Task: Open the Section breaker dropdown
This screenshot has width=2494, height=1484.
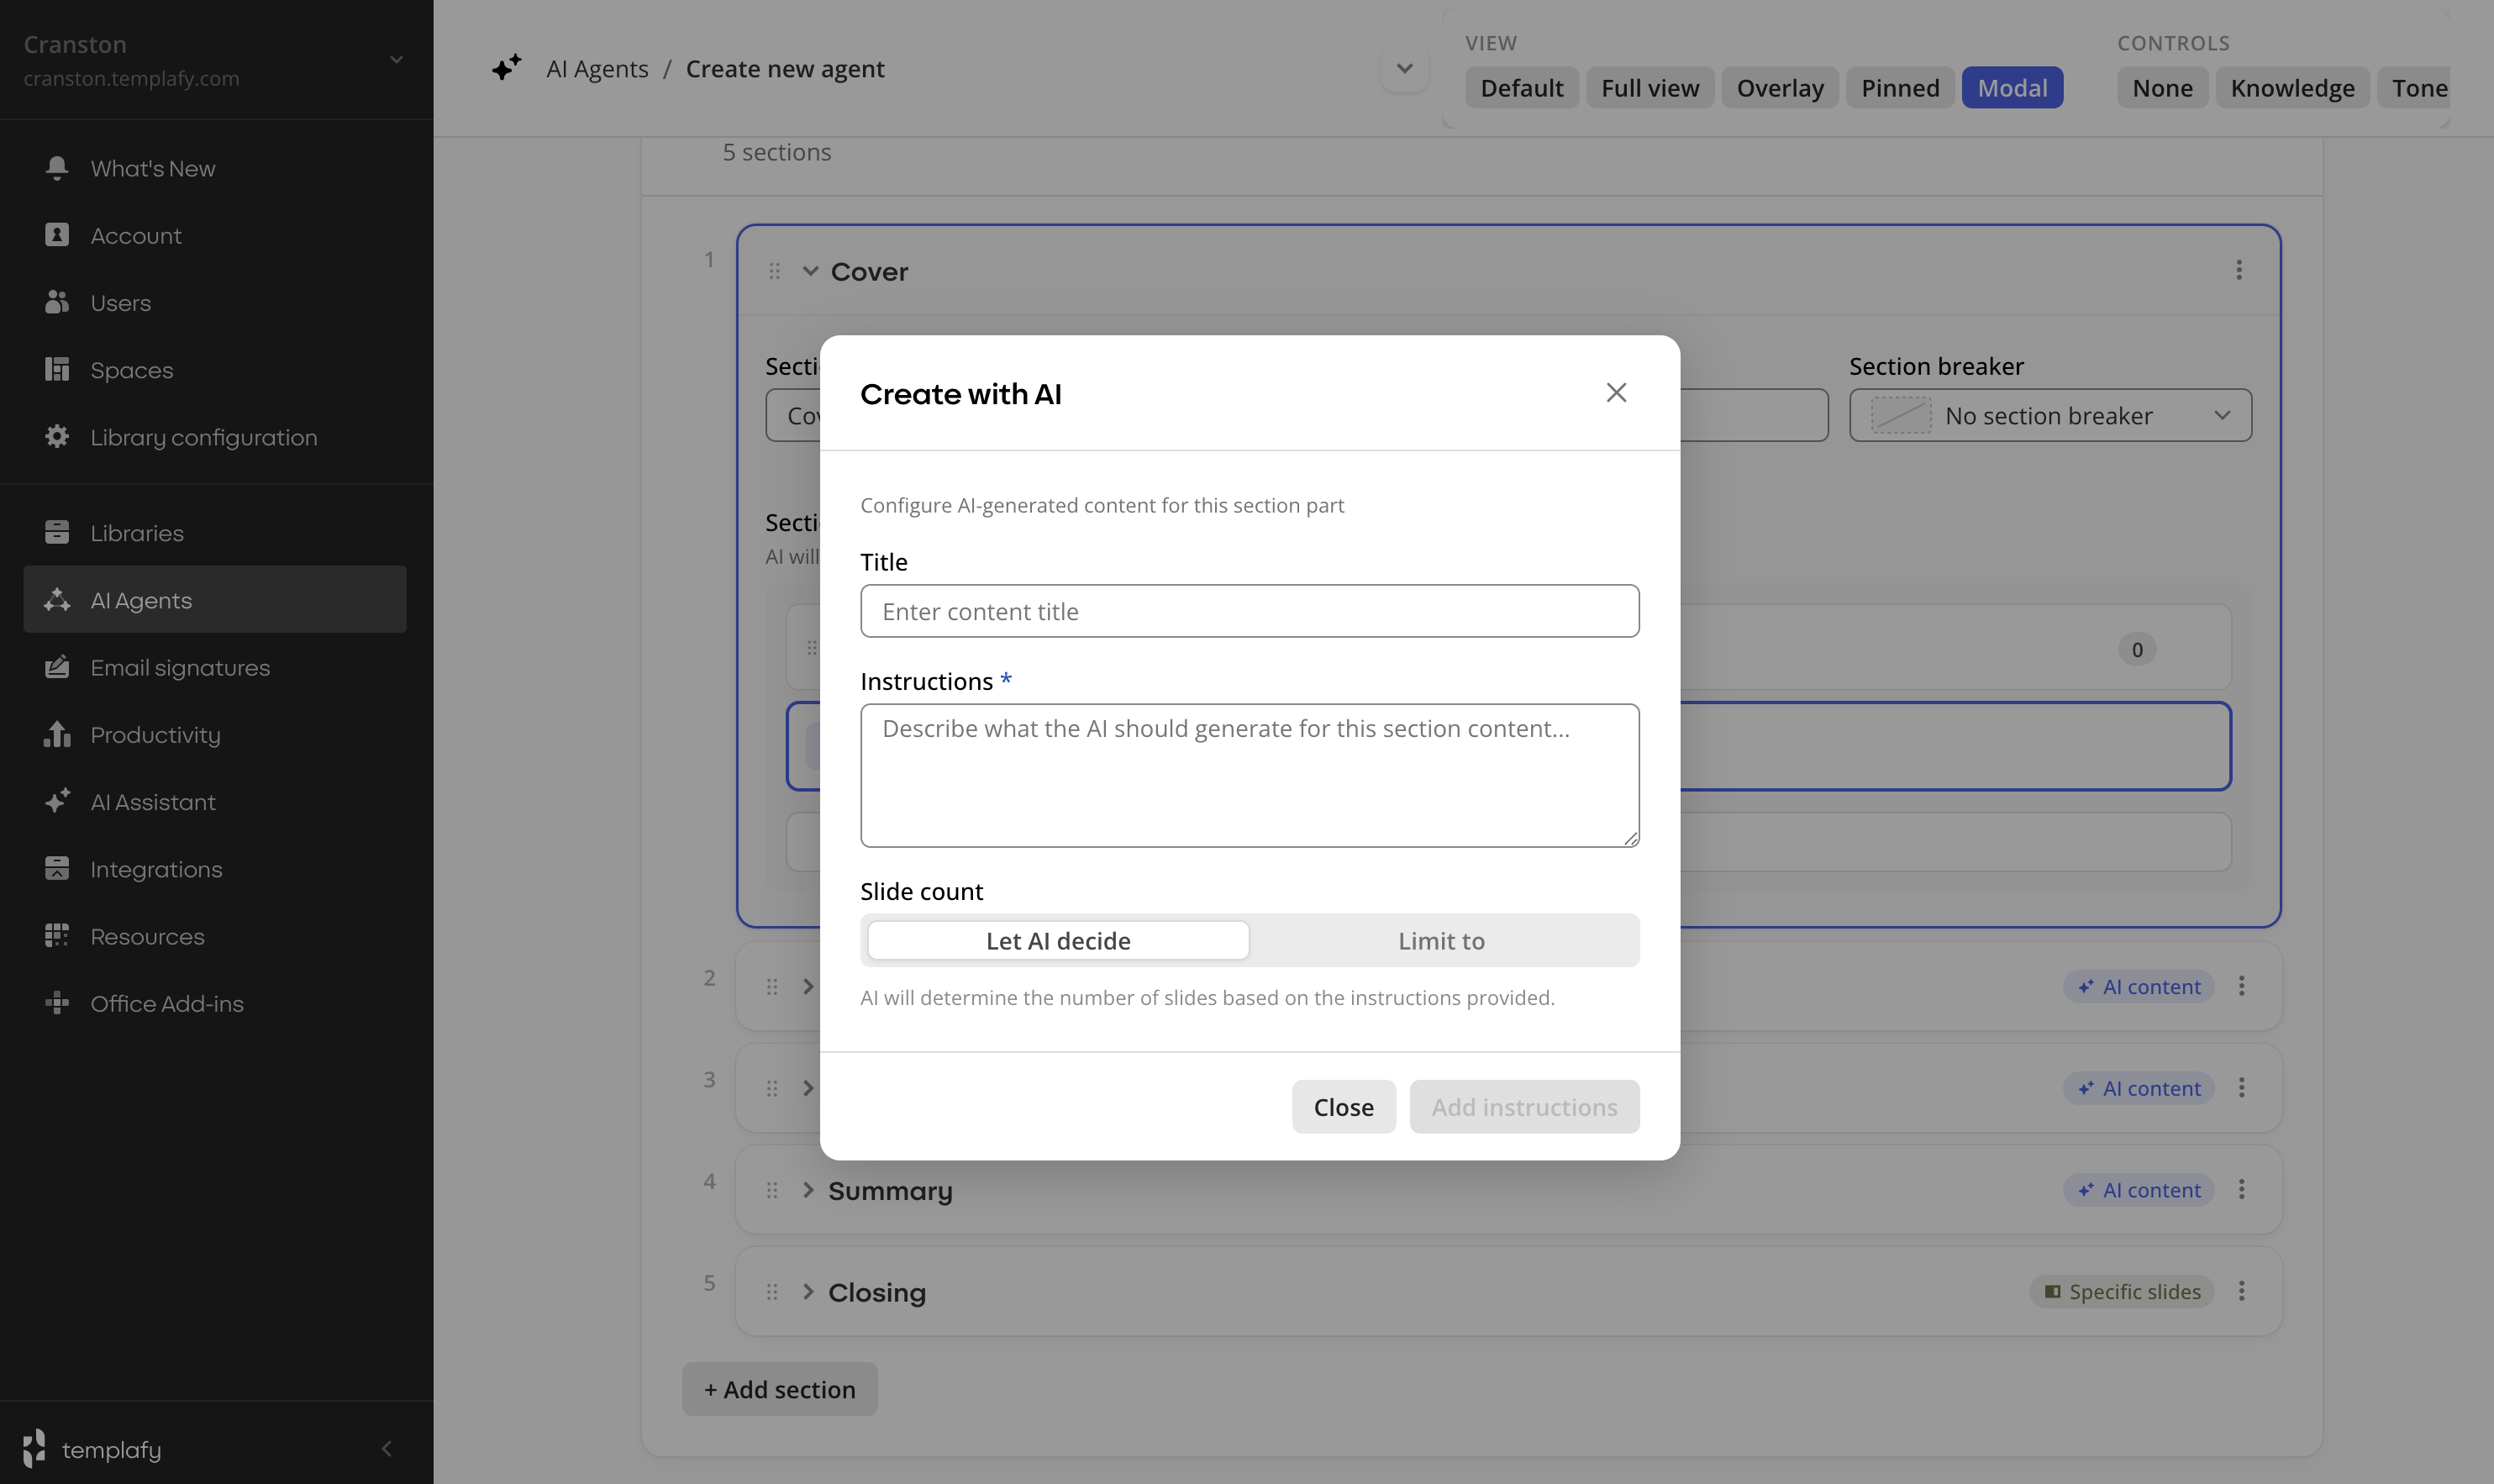Action: pos(2050,415)
